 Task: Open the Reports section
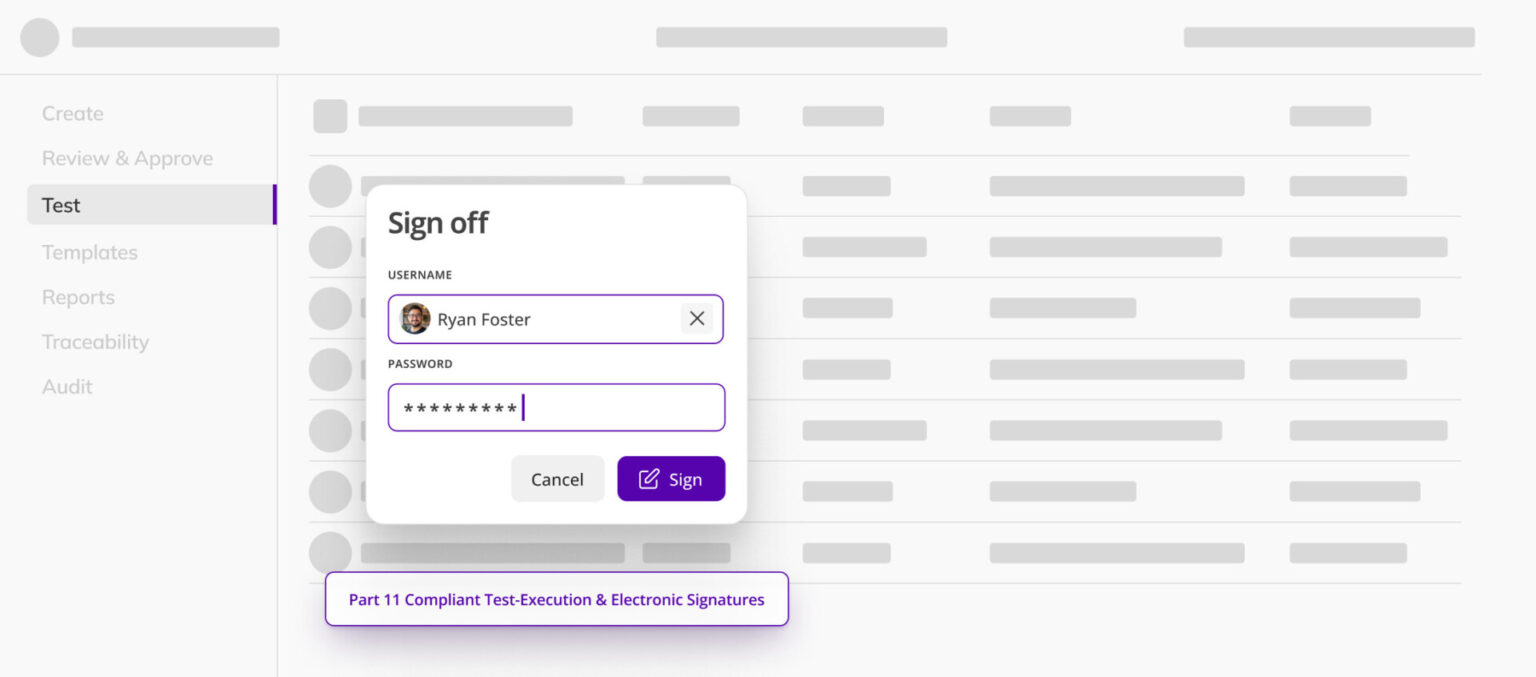[78, 297]
